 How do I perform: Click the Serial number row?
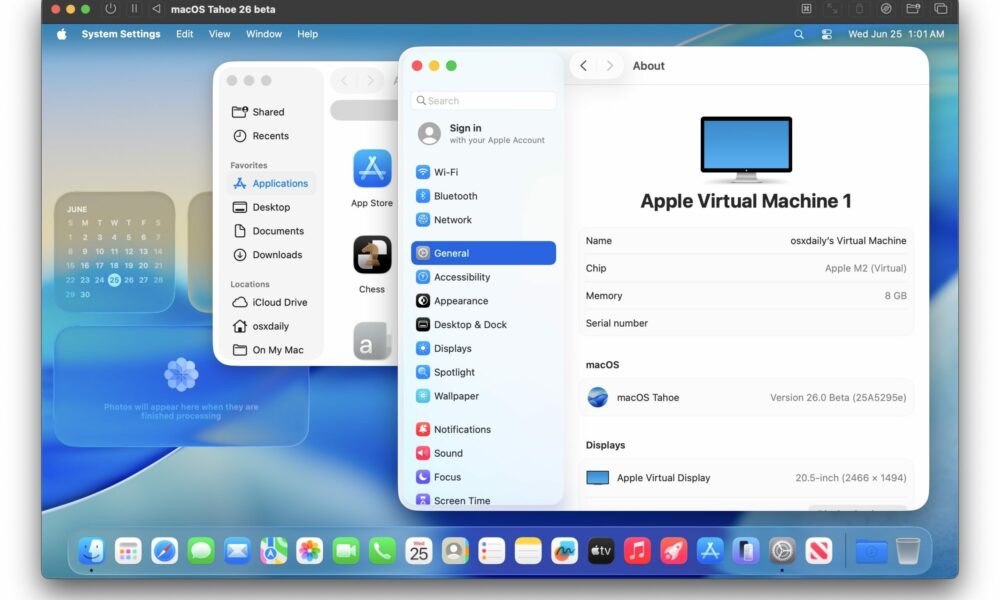point(746,323)
